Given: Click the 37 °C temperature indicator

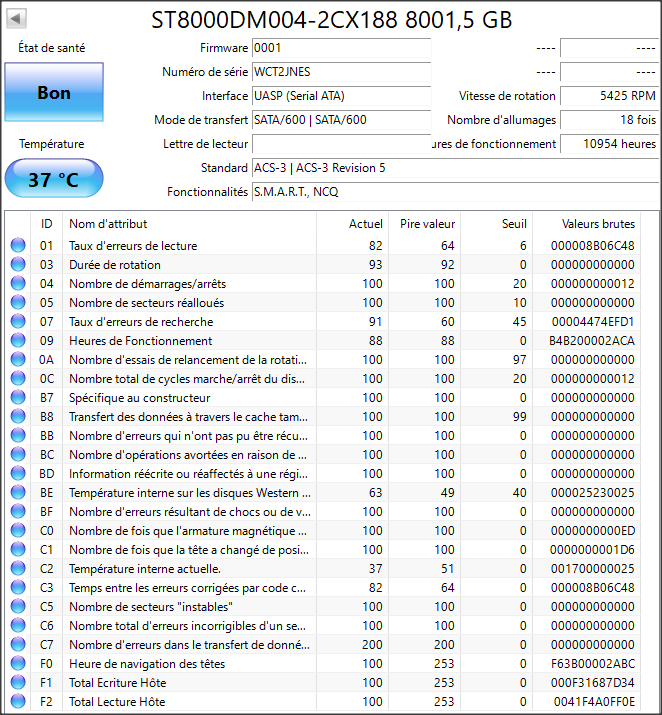Looking at the screenshot, I should coord(54,179).
